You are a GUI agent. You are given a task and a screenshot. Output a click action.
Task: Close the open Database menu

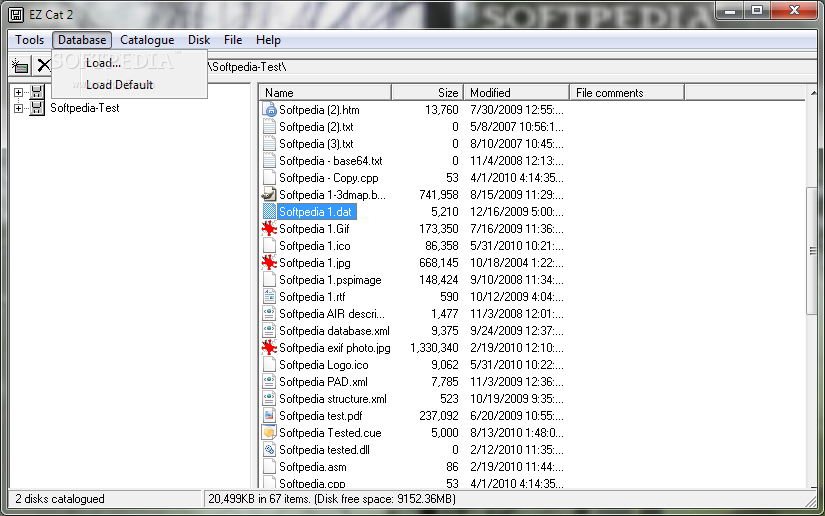coord(82,40)
